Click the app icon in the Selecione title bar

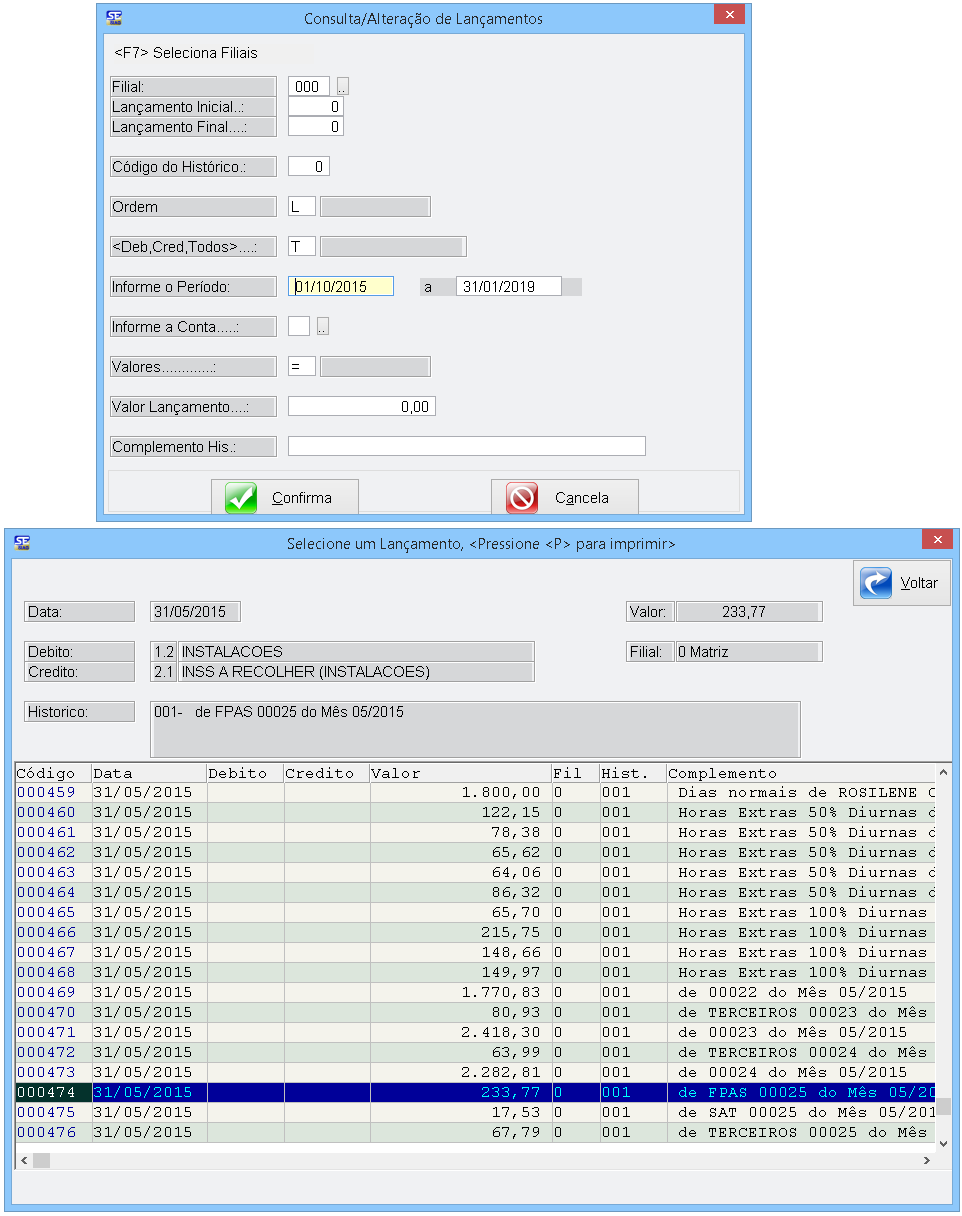22,543
